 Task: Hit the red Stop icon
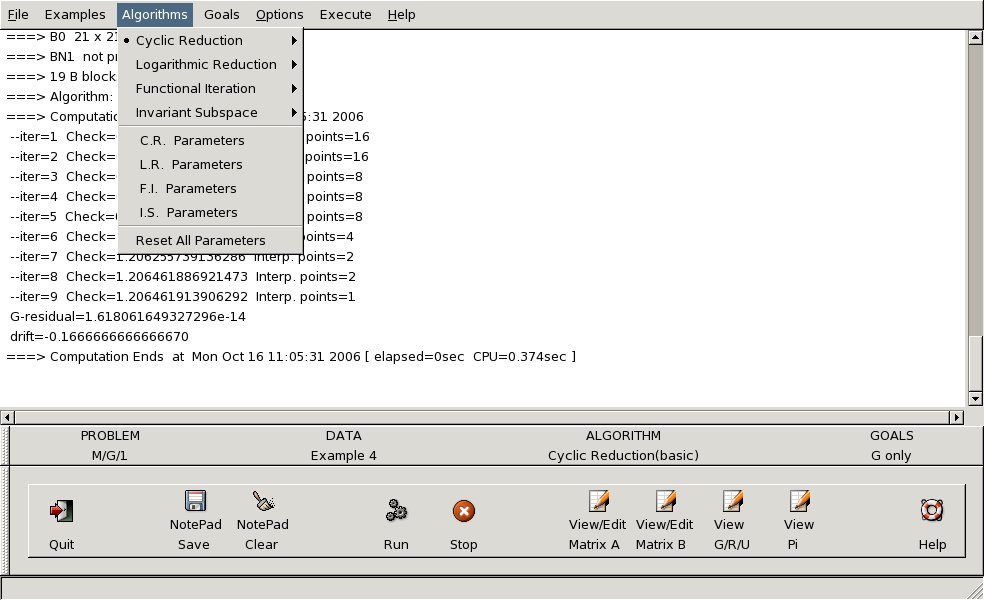tap(463, 511)
